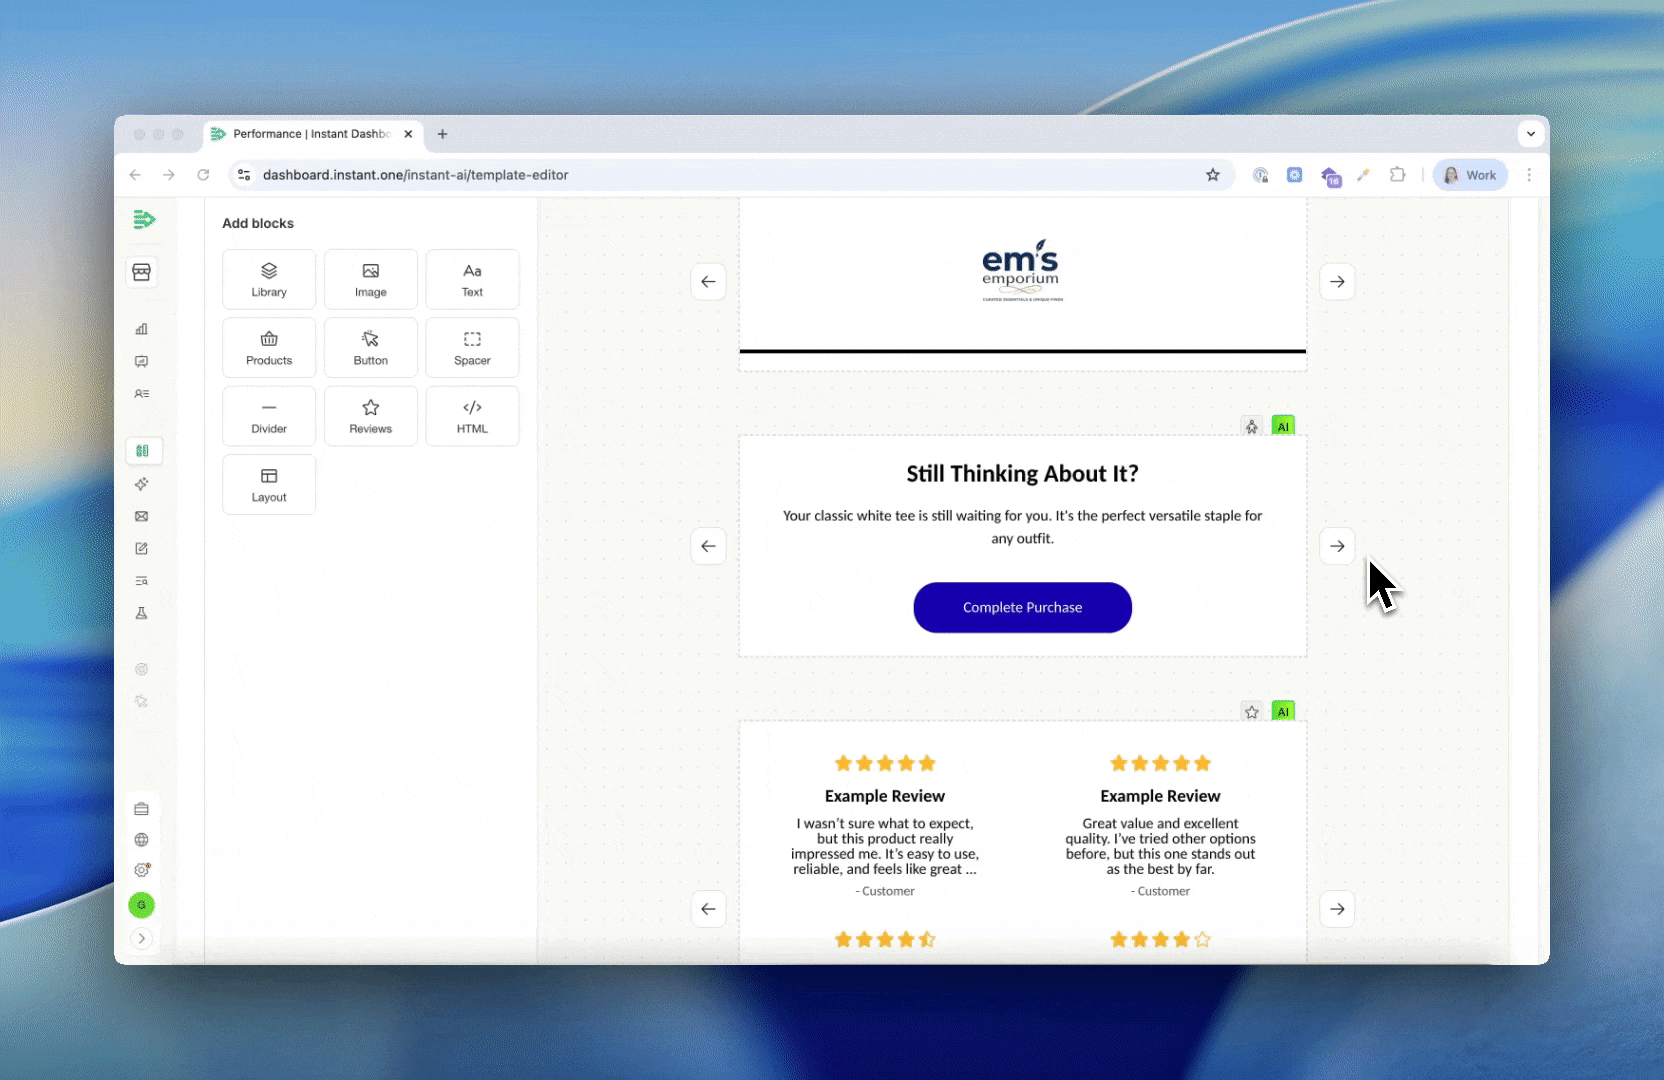1664x1080 pixels.
Task: Open the browser tab list dropdown
Action: pyautogui.click(x=1530, y=134)
